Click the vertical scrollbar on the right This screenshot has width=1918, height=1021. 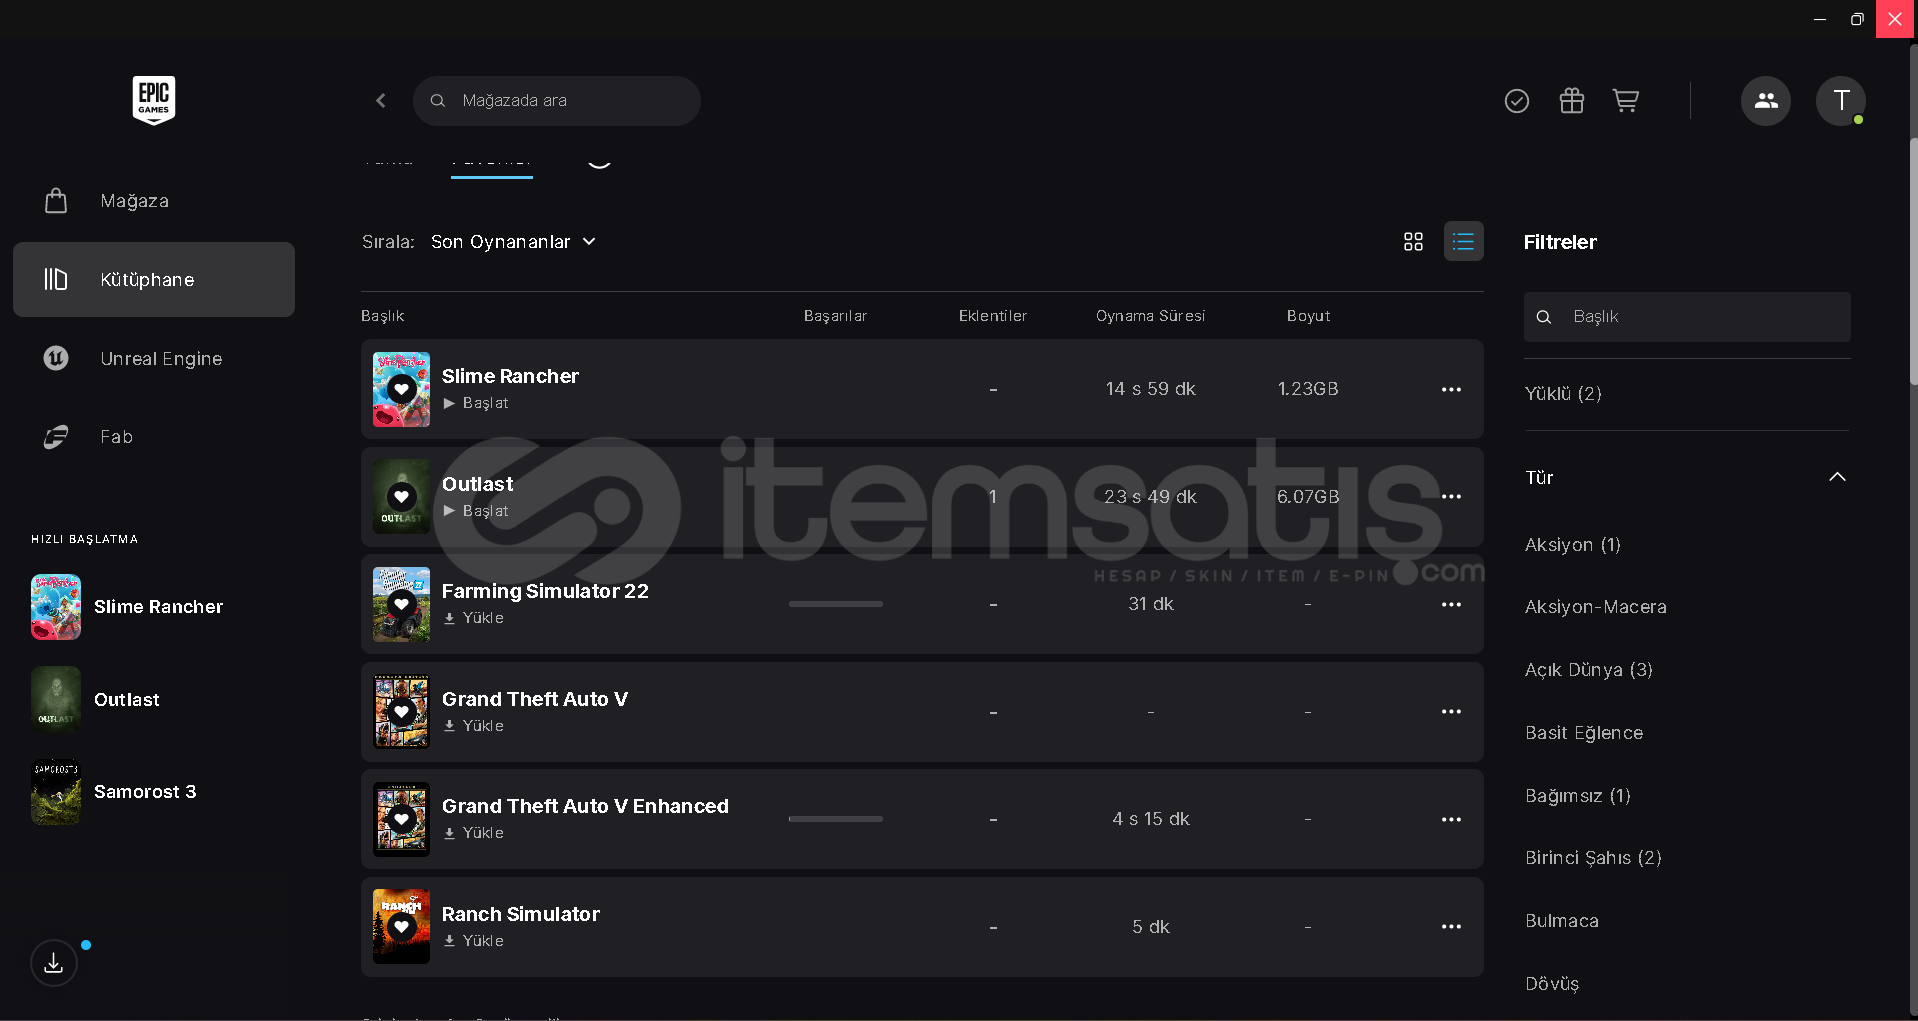1913,260
